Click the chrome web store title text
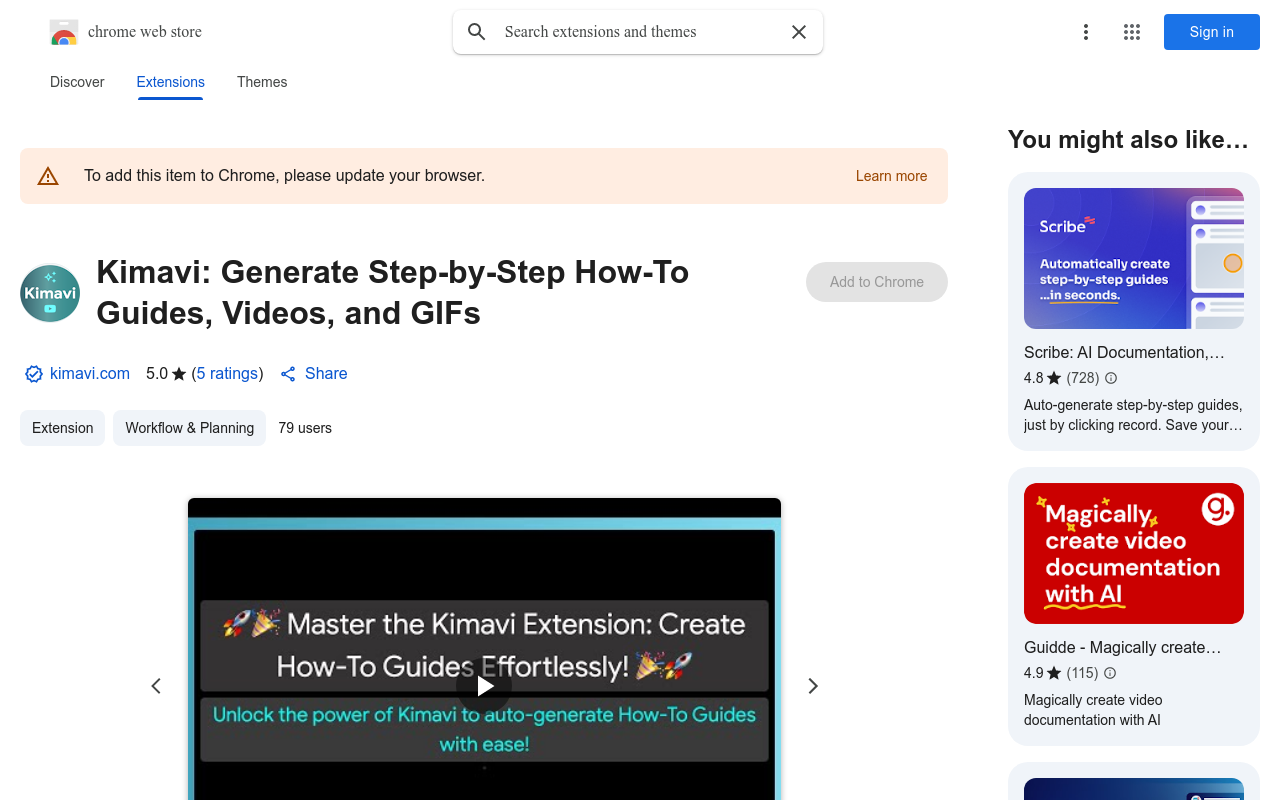The height and width of the screenshot is (800, 1280). [145, 32]
